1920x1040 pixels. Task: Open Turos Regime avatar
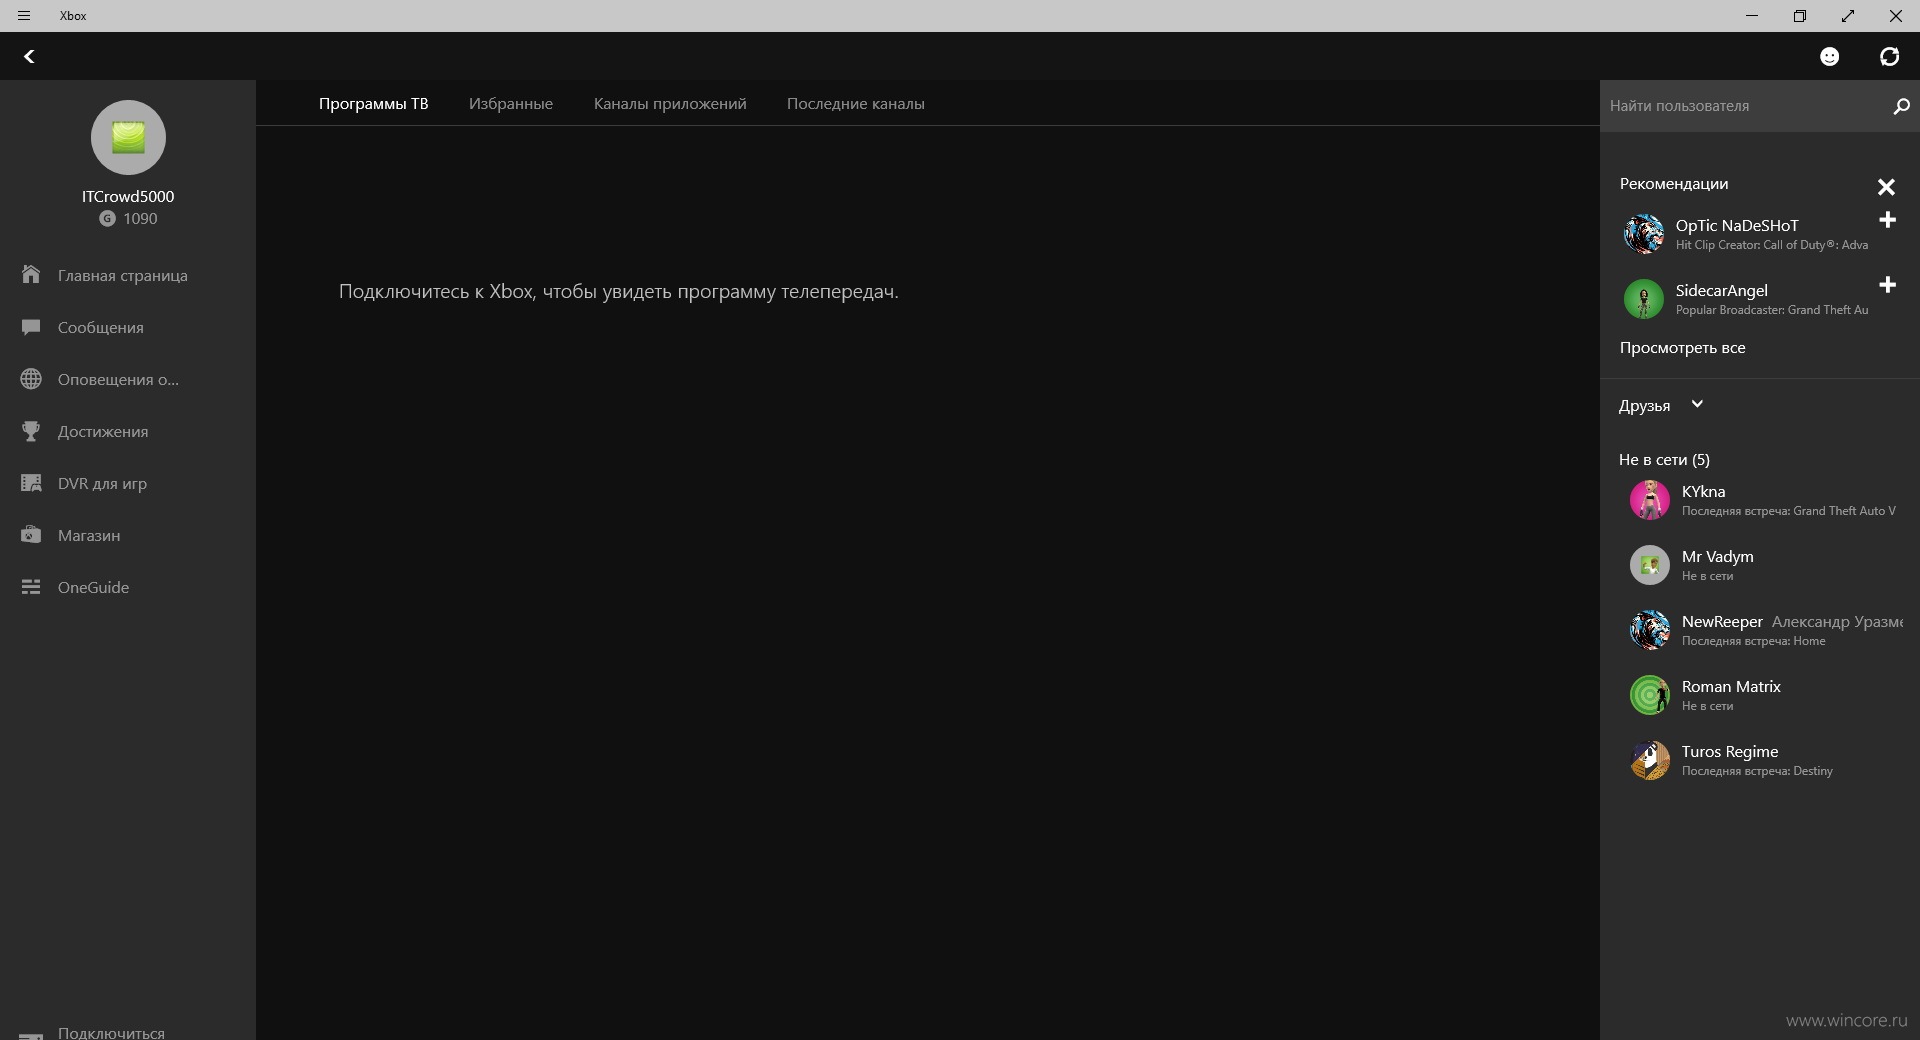(1649, 760)
